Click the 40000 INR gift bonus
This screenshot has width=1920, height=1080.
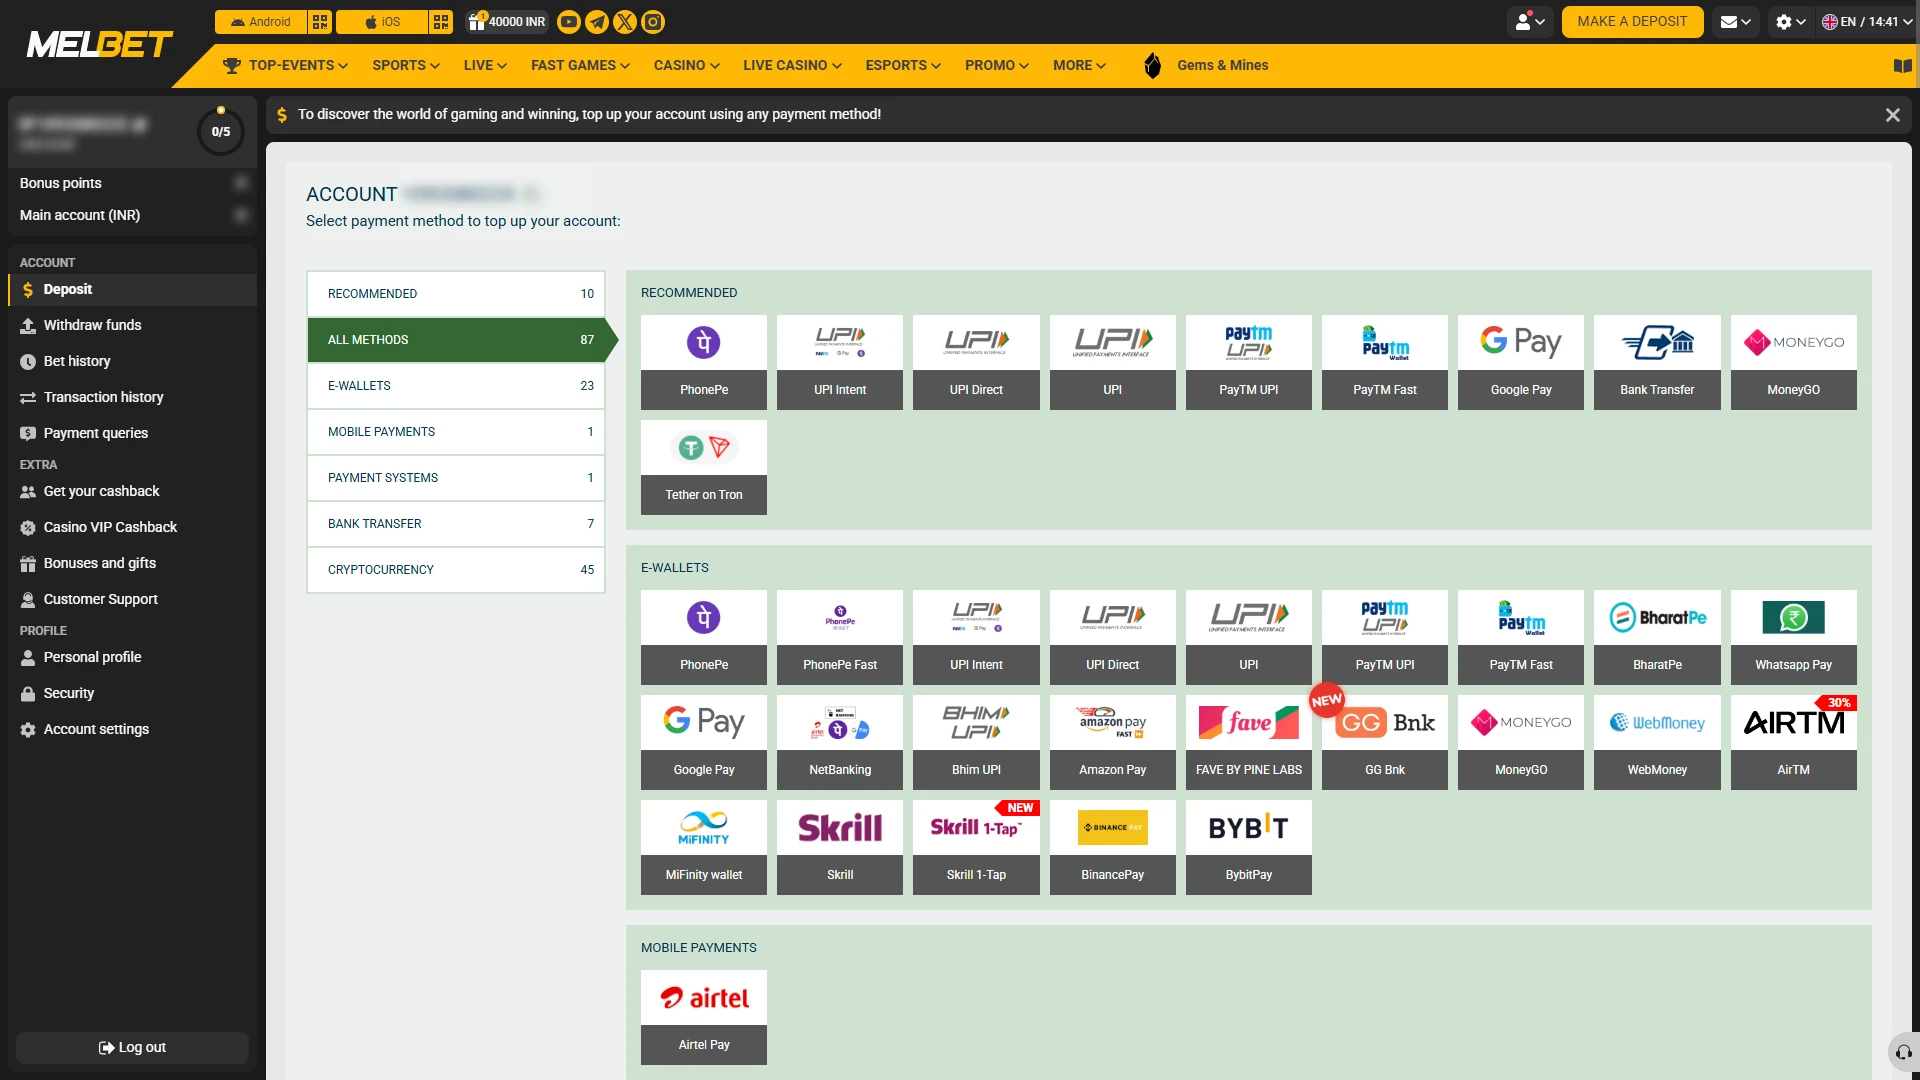pos(508,22)
